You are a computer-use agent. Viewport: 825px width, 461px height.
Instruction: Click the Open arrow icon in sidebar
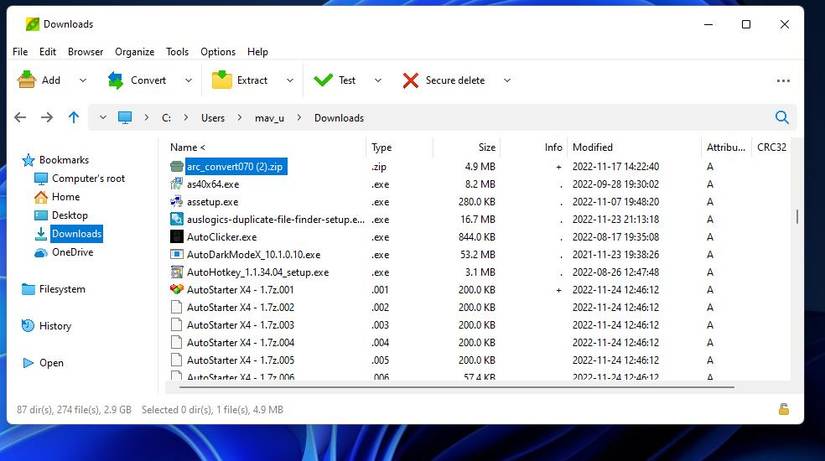tap(28, 363)
